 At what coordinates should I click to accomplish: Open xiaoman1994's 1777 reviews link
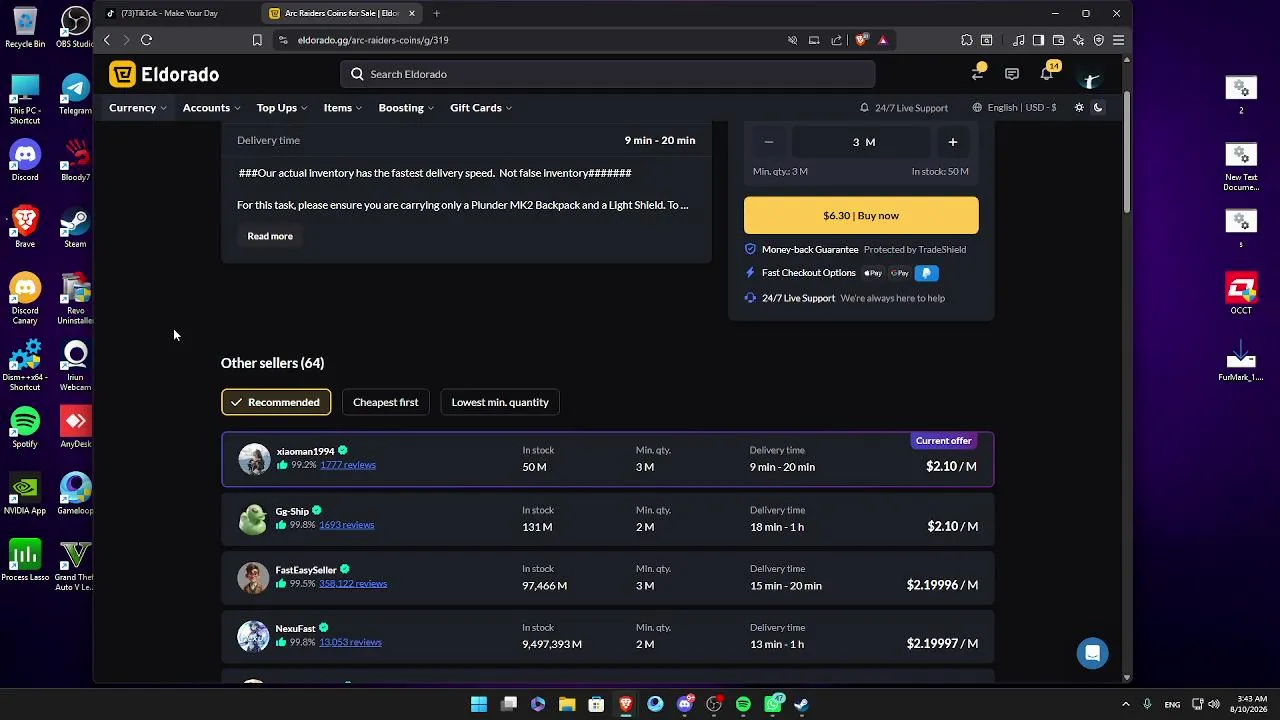pos(348,465)
